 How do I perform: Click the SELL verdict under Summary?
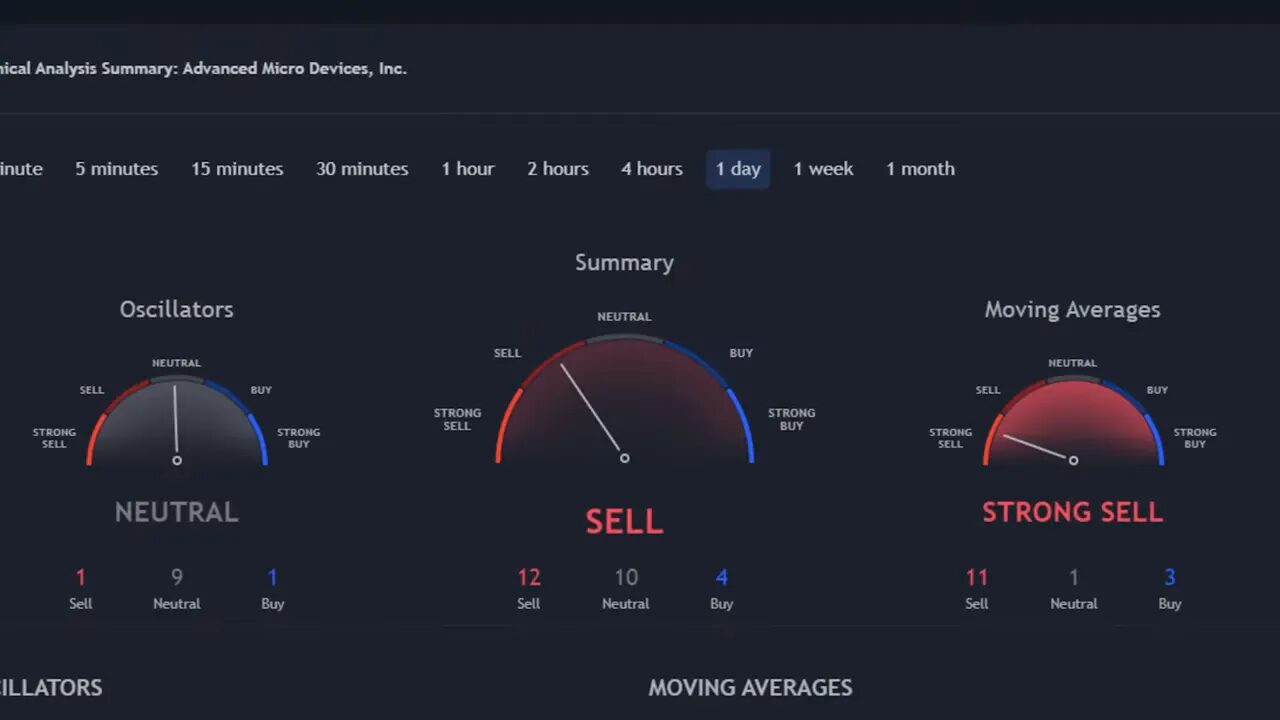[624, 520]
